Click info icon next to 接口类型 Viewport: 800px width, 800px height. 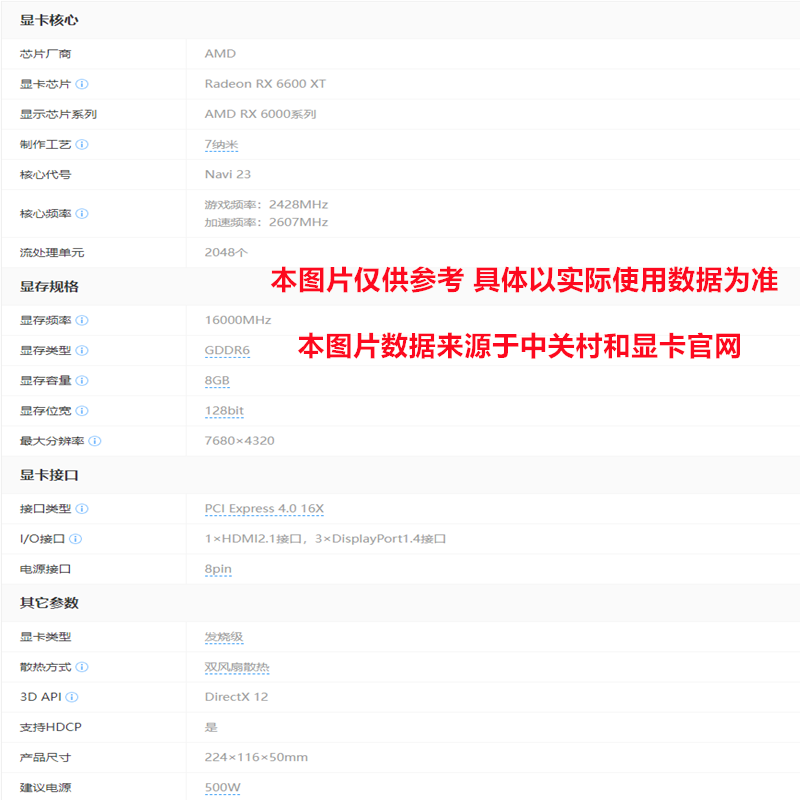pyautogui.click(x=82, y=509)
